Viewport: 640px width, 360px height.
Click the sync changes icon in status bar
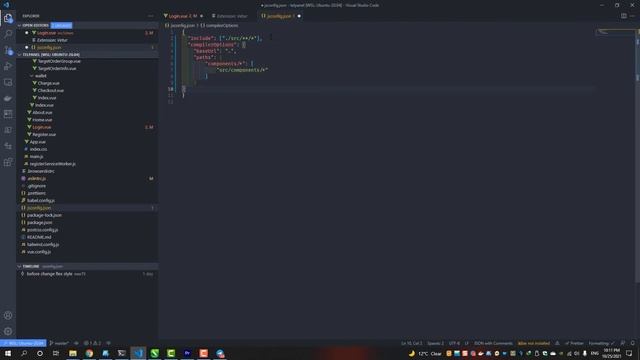[76, 343]
